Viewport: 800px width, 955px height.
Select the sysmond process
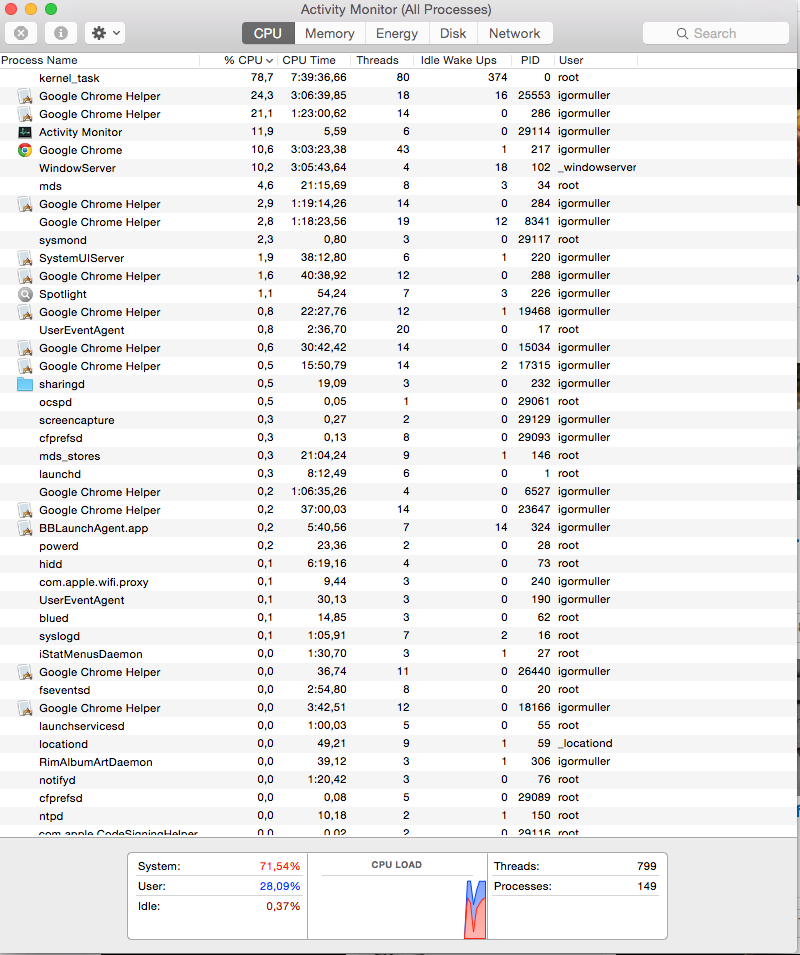pyautogui.click(x=398, y=239)
